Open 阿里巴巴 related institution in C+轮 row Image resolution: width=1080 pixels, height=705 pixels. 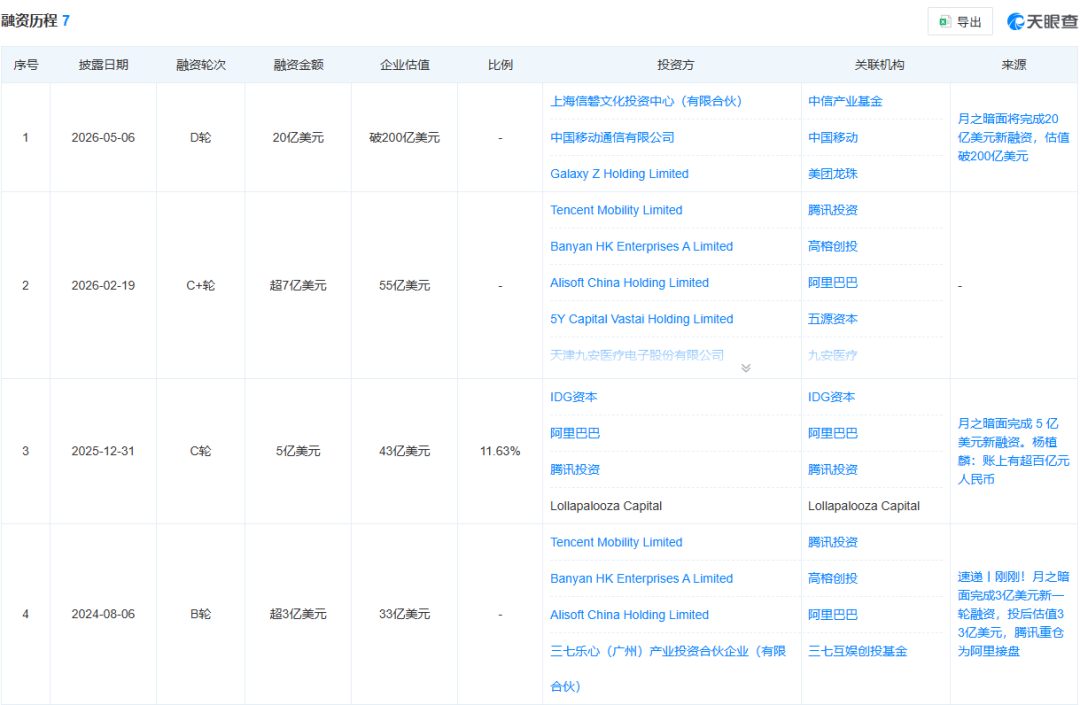[832, 283]
